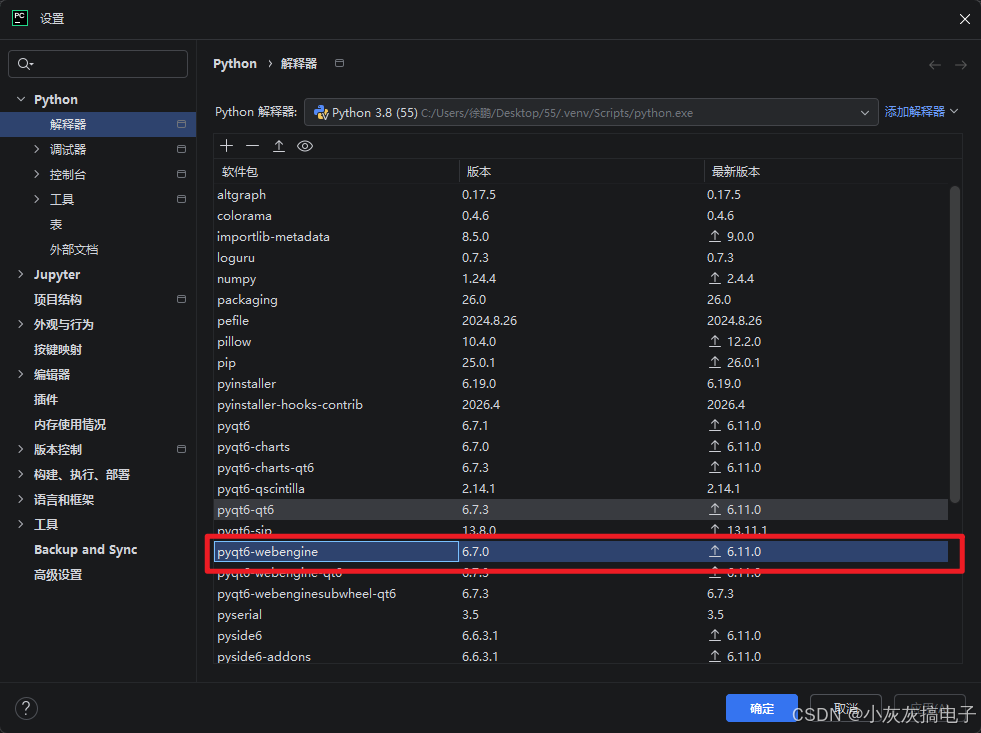Select the pyside6 package row
The width and height of the screenshot is (981, 733).
pyautogui.click(x=581, y=635)
